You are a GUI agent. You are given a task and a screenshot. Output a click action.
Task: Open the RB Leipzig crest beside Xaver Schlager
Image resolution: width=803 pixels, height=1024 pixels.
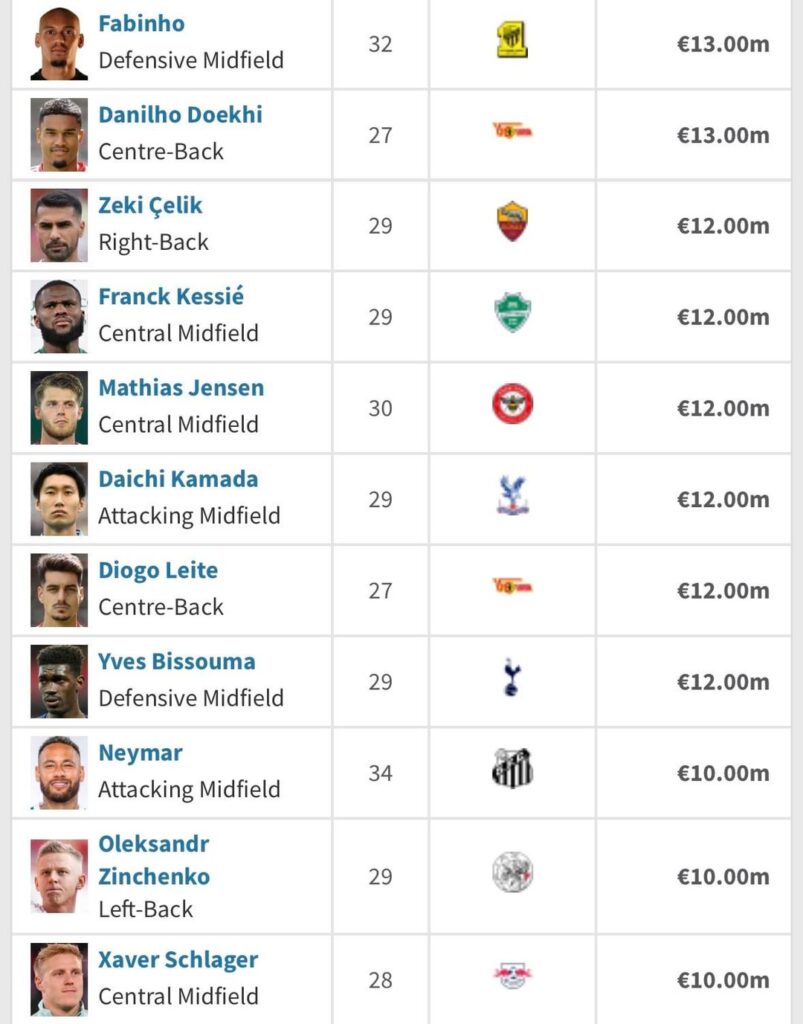click(x=511, y=967)
